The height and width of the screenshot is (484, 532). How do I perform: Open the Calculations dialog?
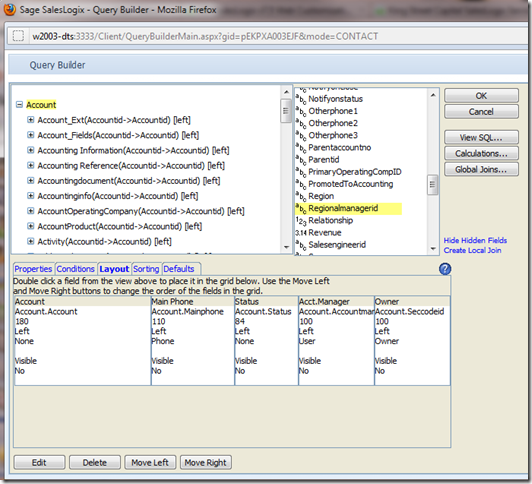pos(481,153)
